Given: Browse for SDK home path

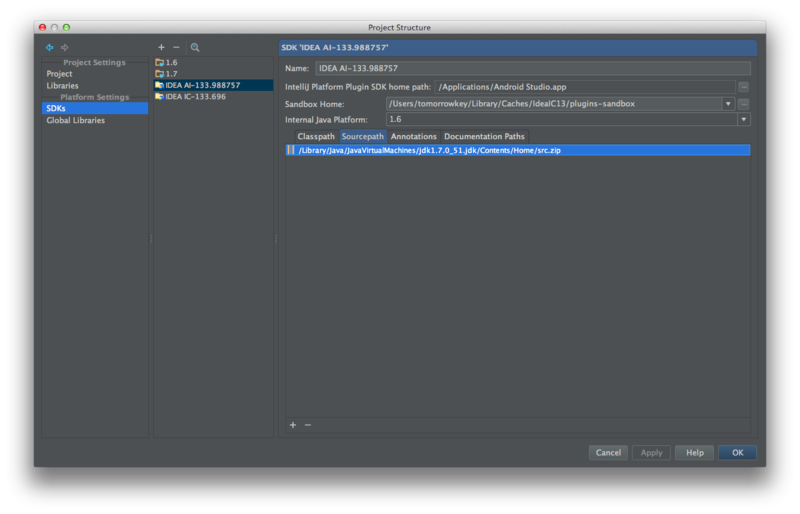Looking at the screenshot, I should (744, 87).
